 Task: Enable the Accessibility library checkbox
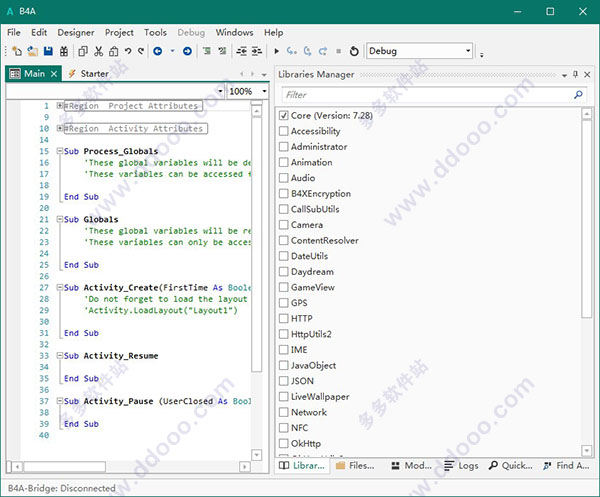284,131
